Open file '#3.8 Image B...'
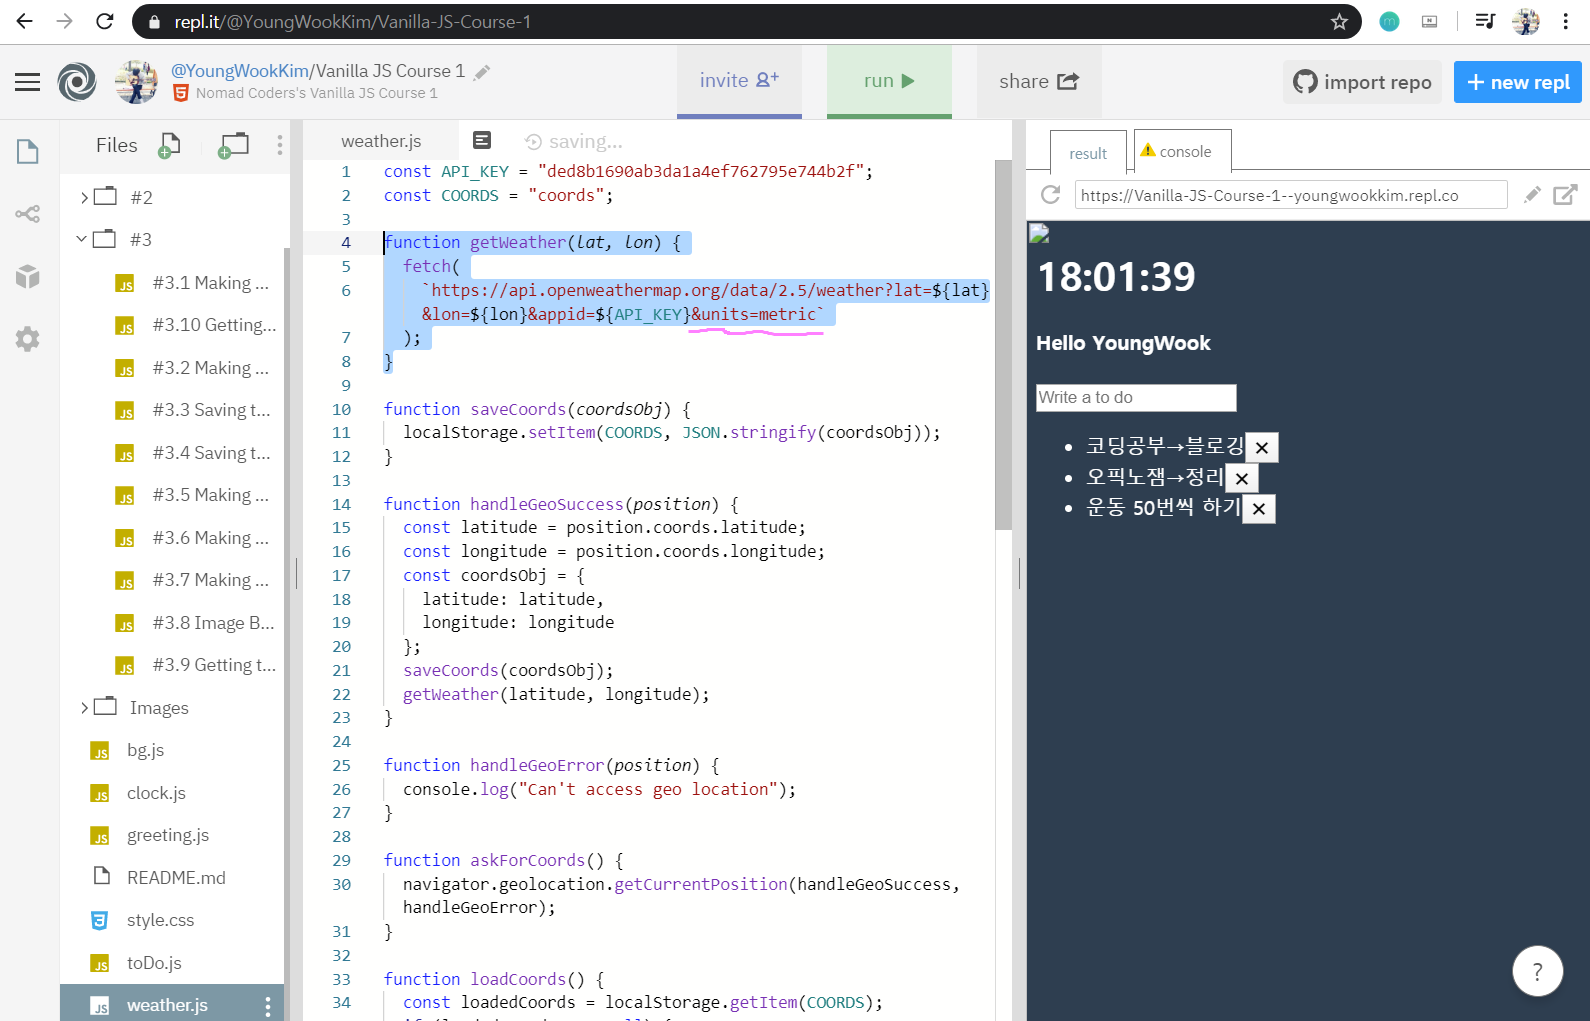Viewport: 1590px width, 1021px height. pos(195,623)
